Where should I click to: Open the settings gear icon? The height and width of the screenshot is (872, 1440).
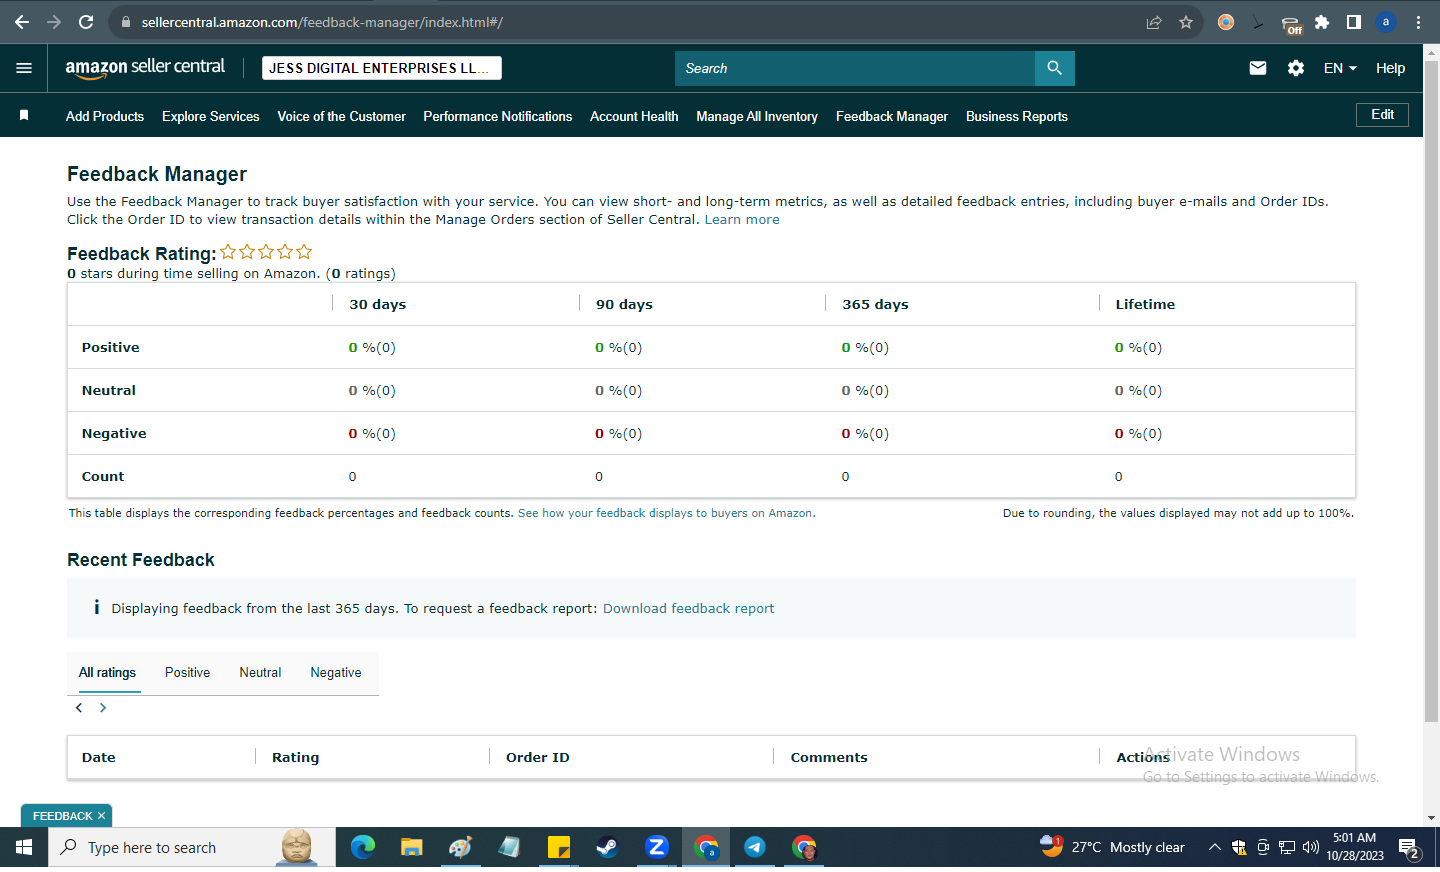(x=1296, y=68)
